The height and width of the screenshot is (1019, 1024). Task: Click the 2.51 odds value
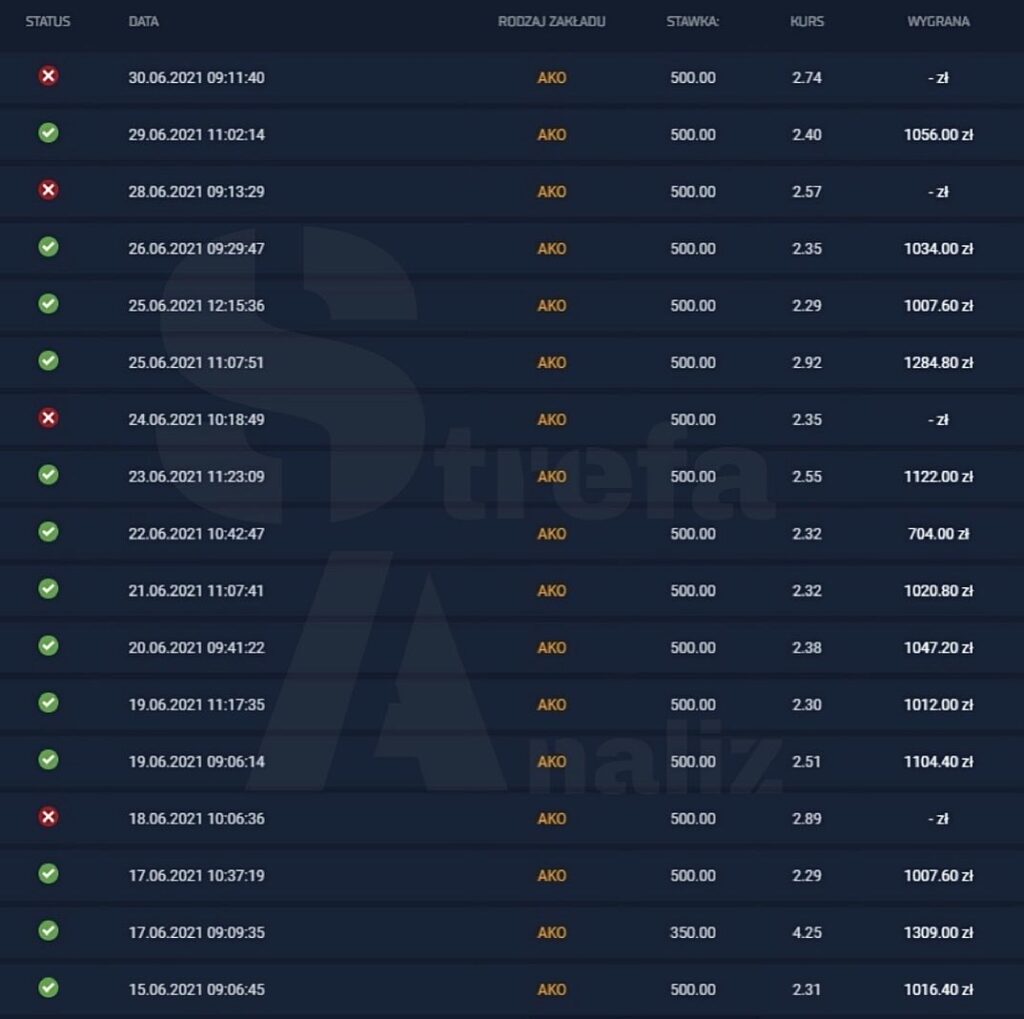(807, 762)
